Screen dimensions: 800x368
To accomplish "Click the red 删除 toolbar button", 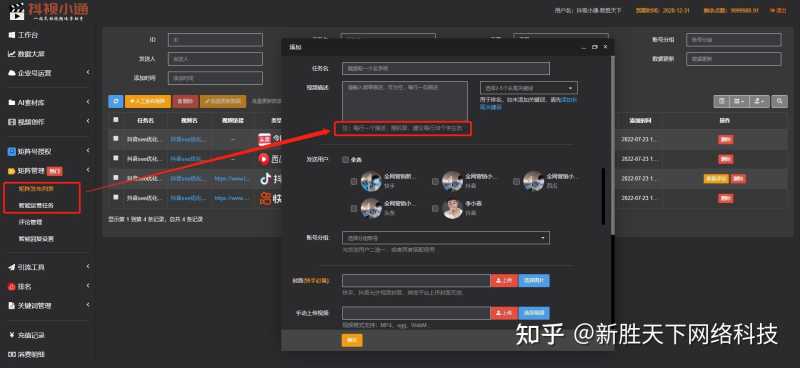I will pyautogui.click(x=185, y=101).
